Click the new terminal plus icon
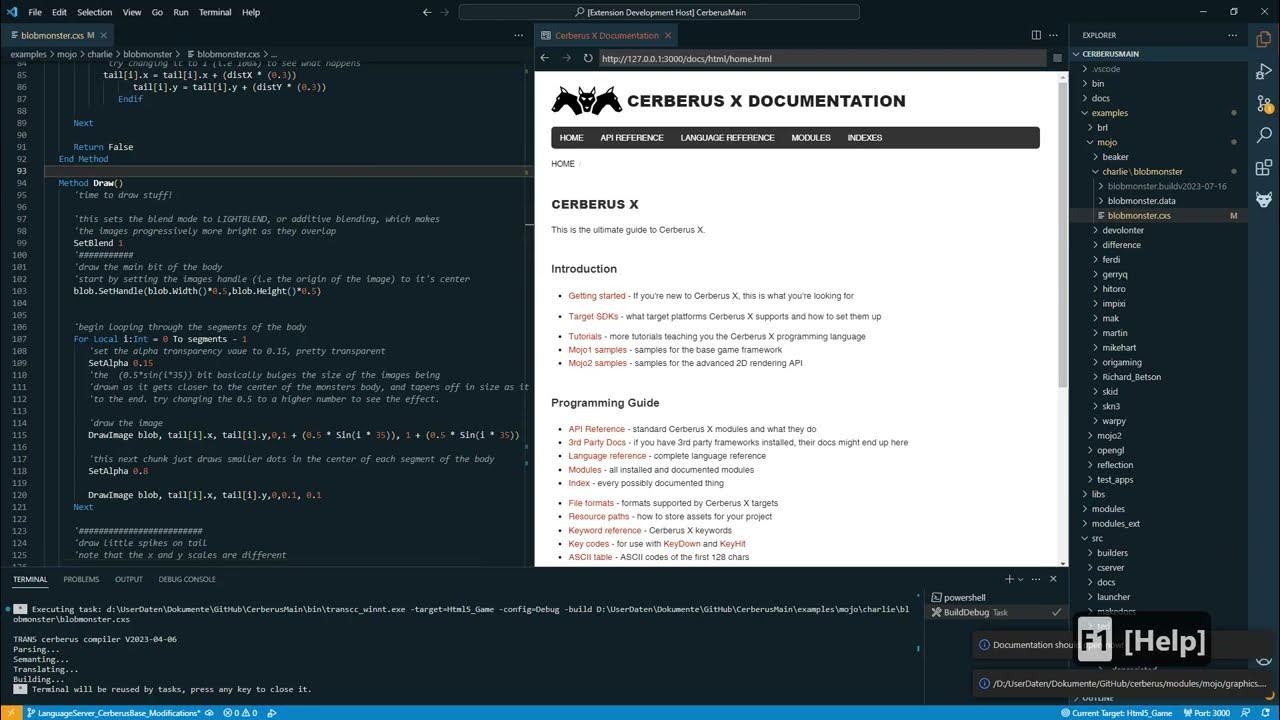The width and height of the screenshot is (1280, 720). click(x=1009, y=579)
